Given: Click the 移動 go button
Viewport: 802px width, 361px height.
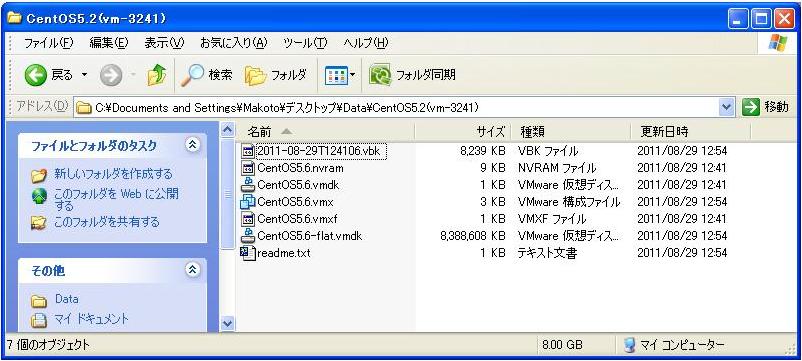Looking at the screenshot, I should coord(766,107).
